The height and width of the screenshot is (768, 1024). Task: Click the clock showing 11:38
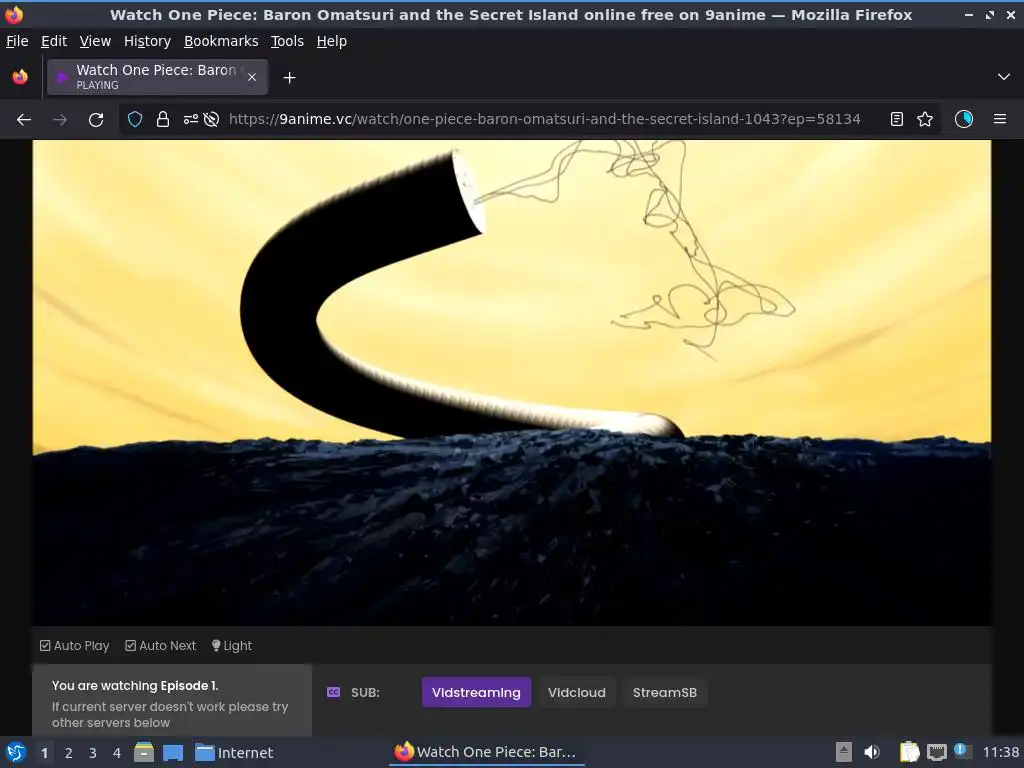click(1000, 752)
